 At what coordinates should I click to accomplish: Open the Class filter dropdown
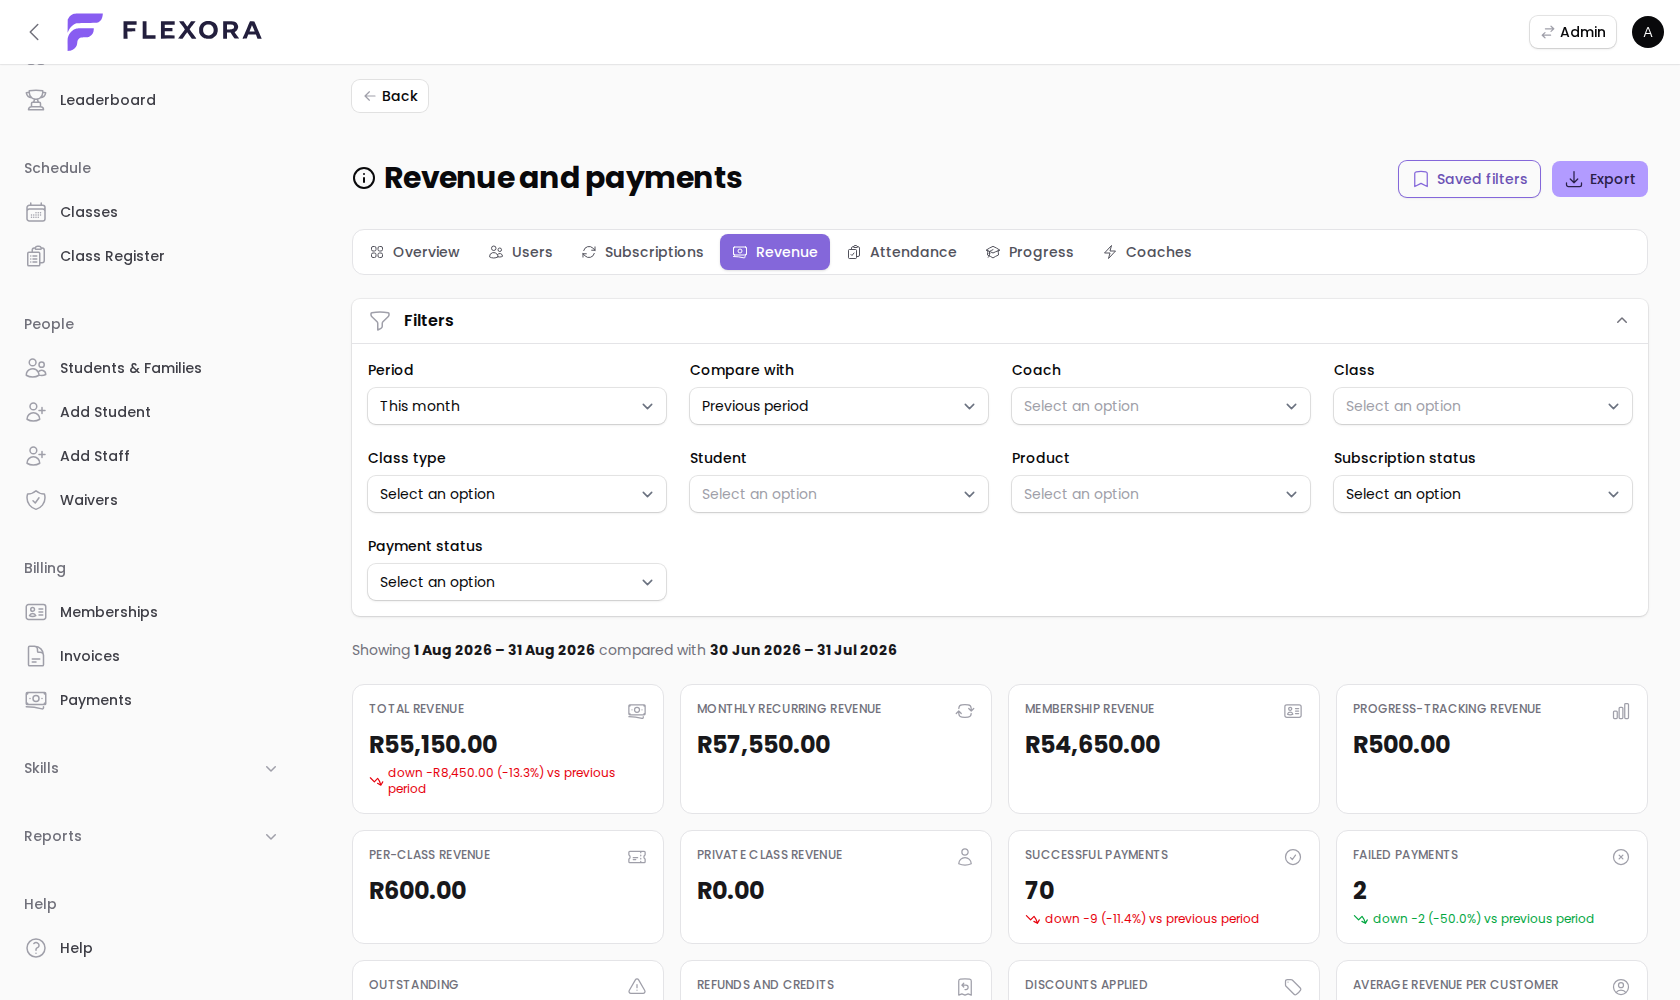[x=1483, y=406]
